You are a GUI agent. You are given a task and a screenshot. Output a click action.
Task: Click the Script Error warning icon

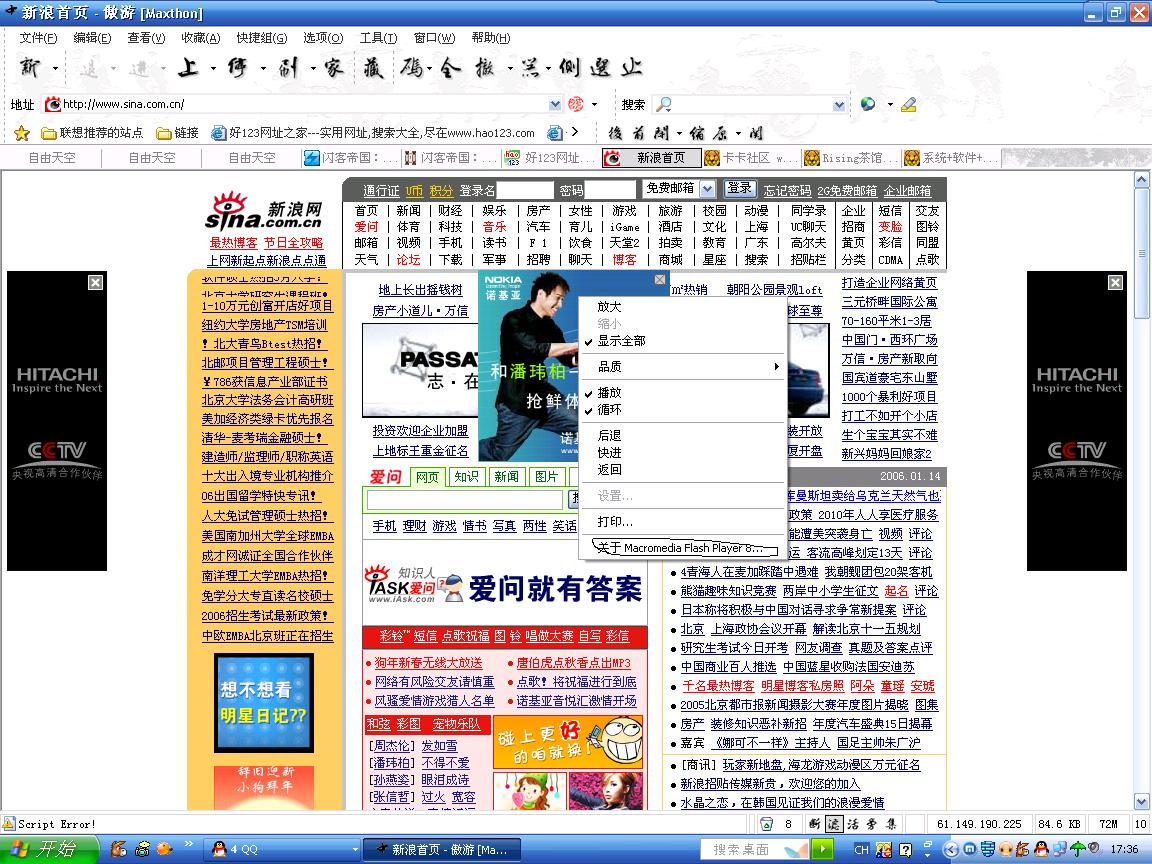click(x=9, y=824)
